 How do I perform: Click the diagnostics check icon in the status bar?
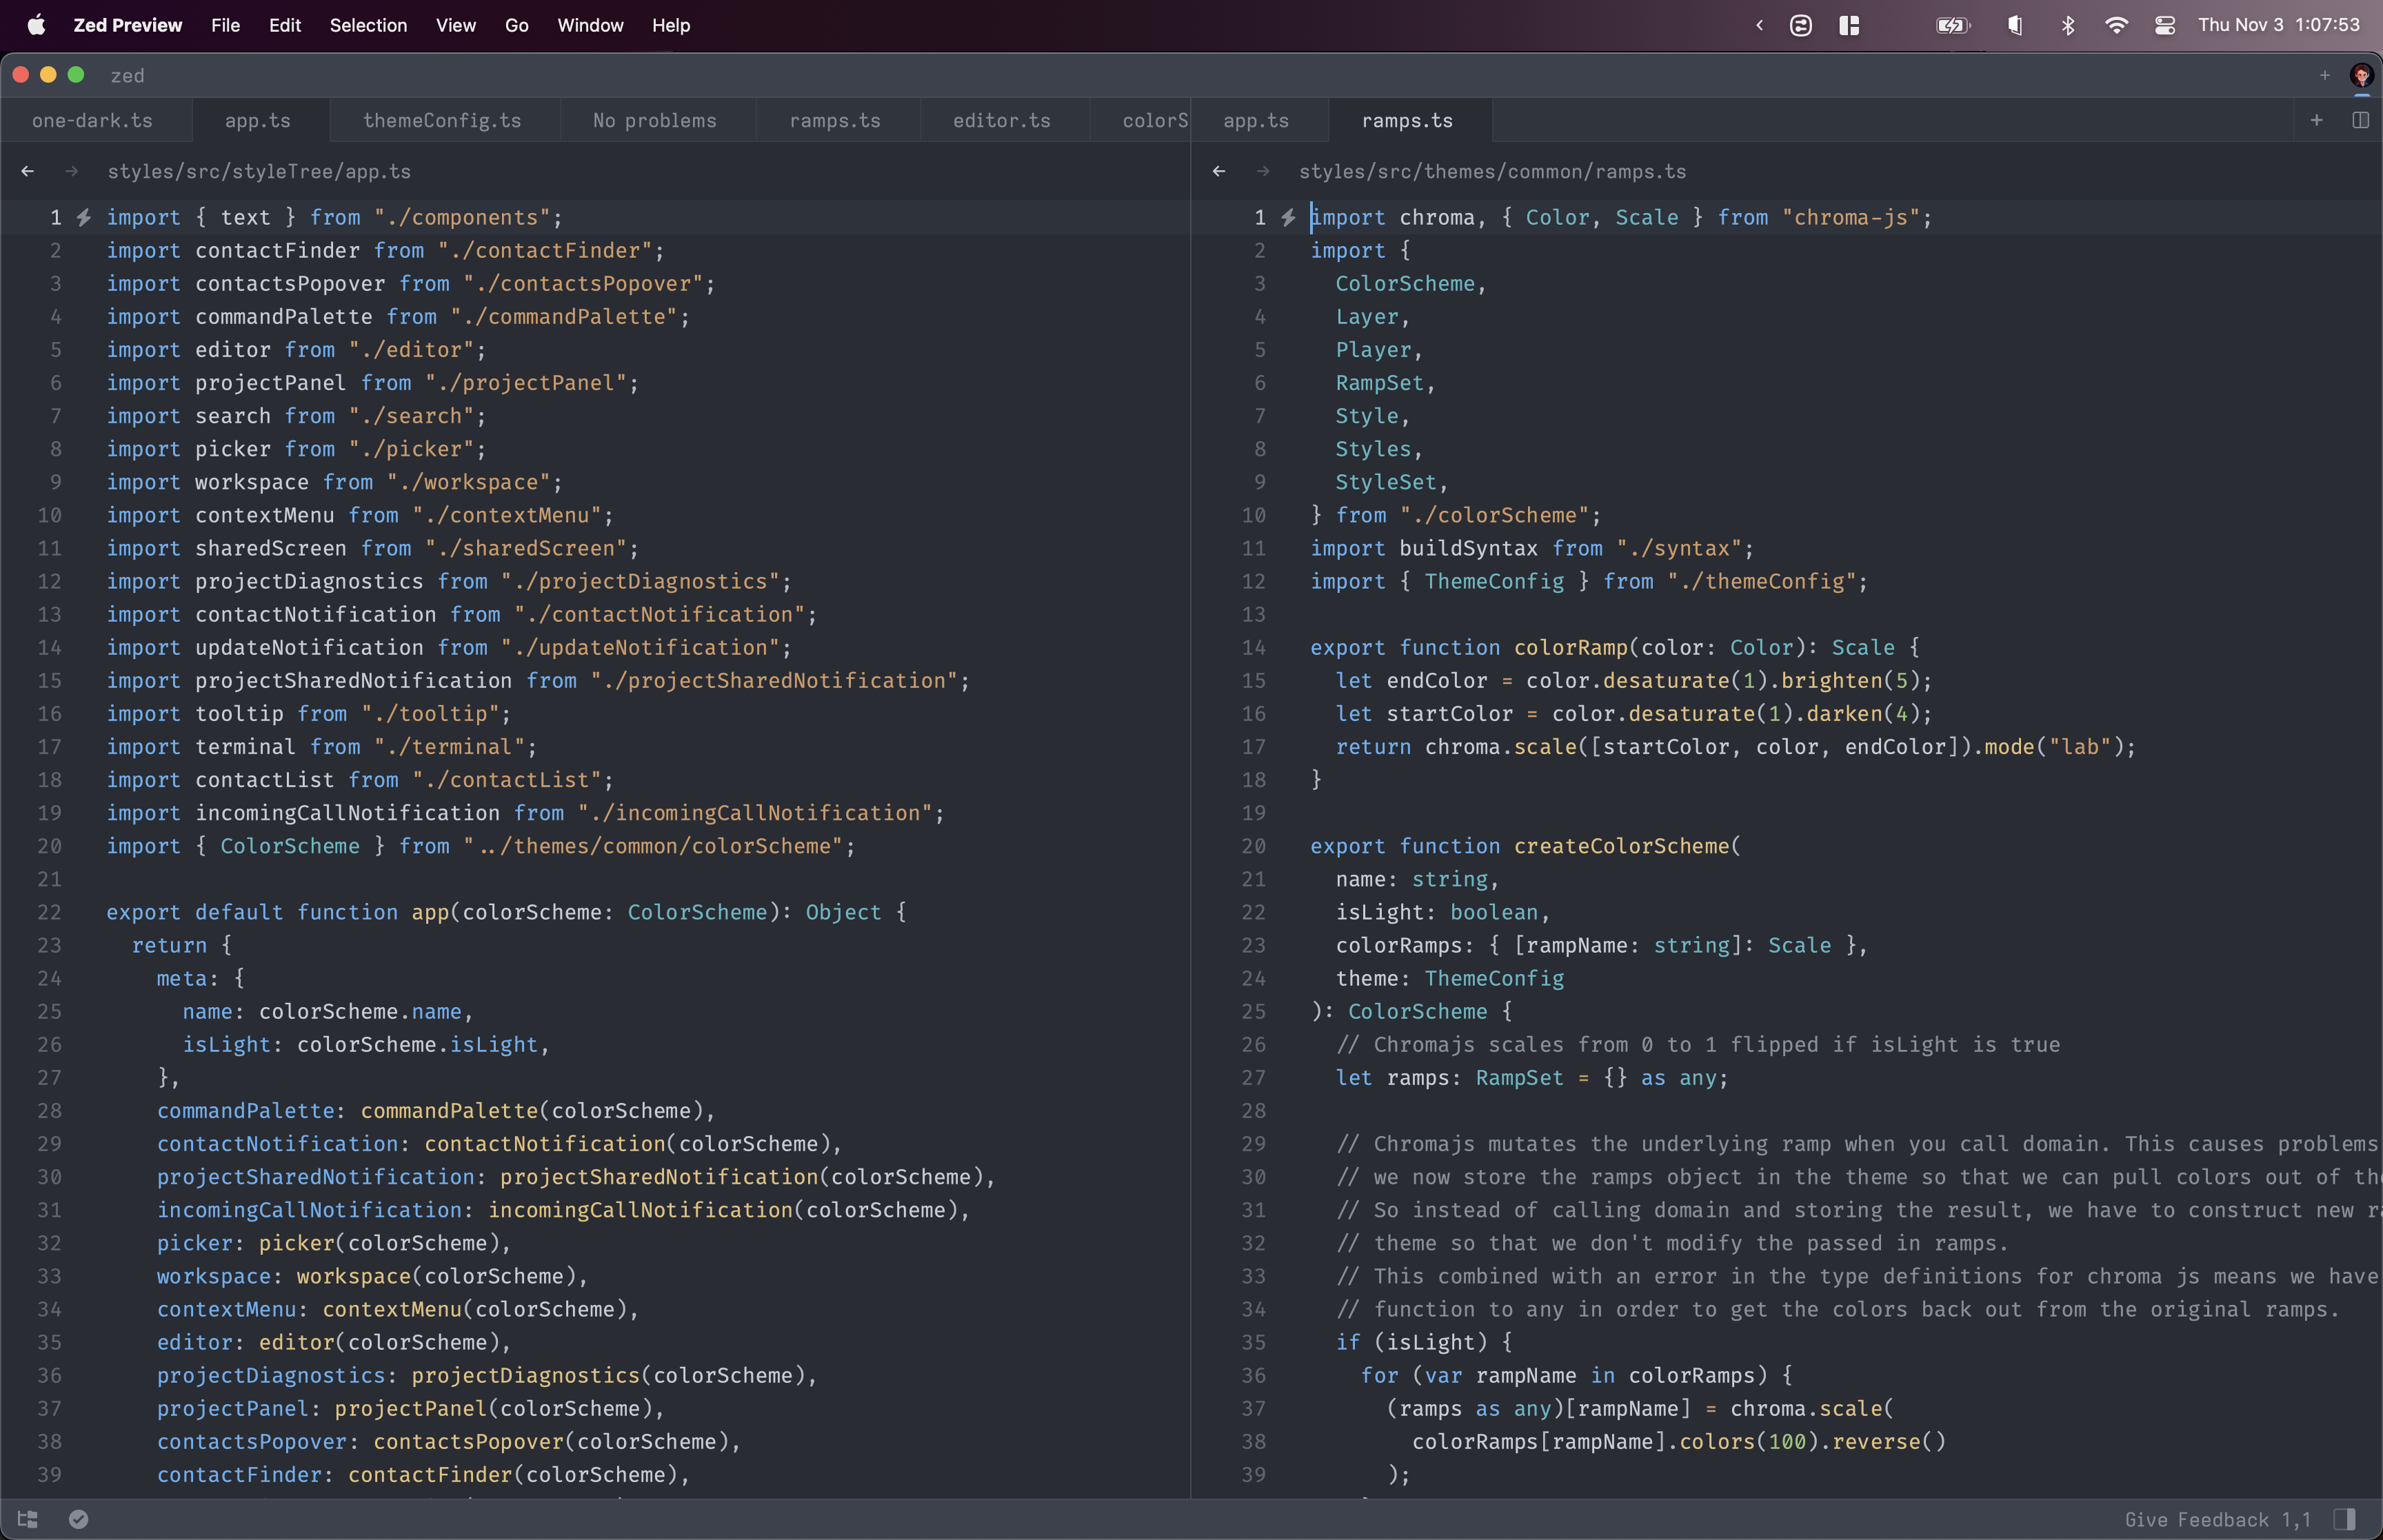pos(79,1518)
